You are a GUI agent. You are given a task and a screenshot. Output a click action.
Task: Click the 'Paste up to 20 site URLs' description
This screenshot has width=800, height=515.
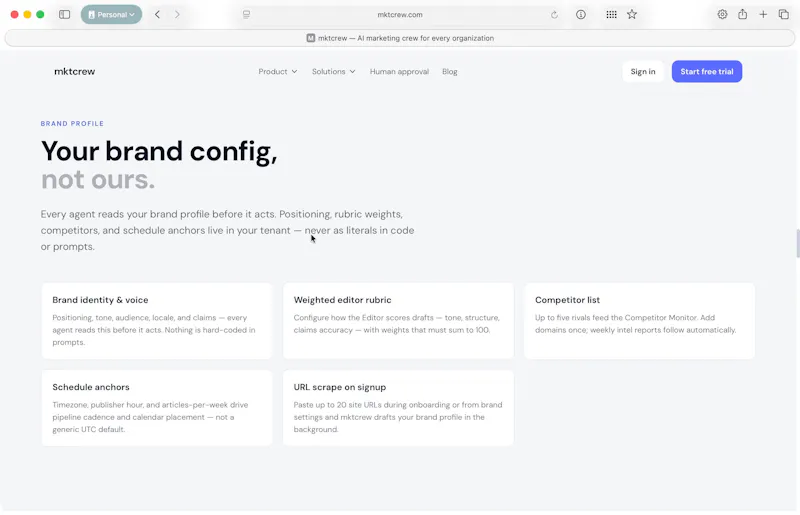tap(398, 417)
